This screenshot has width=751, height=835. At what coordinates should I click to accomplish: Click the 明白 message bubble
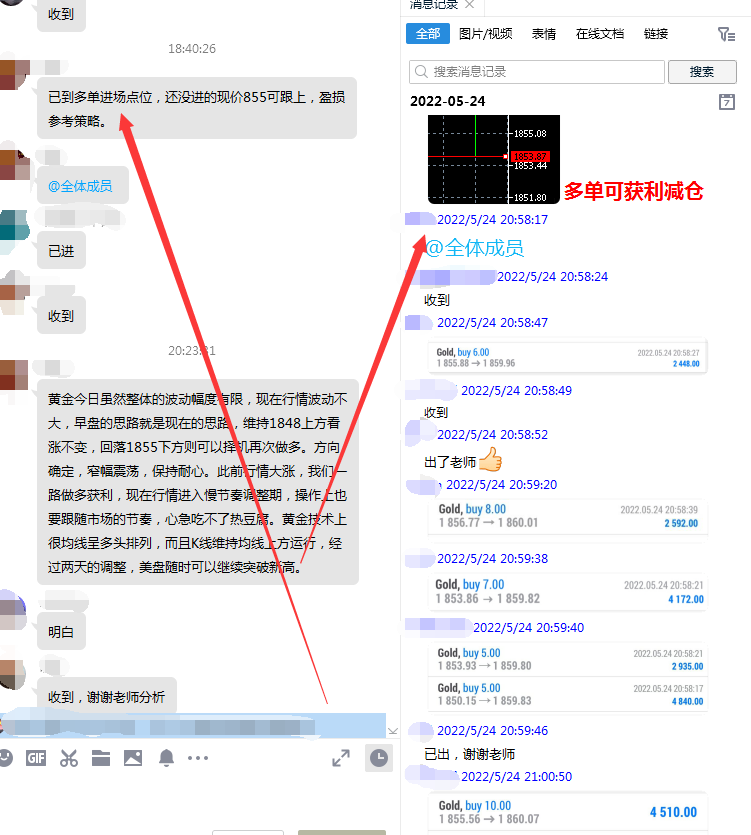click(61, 632)
